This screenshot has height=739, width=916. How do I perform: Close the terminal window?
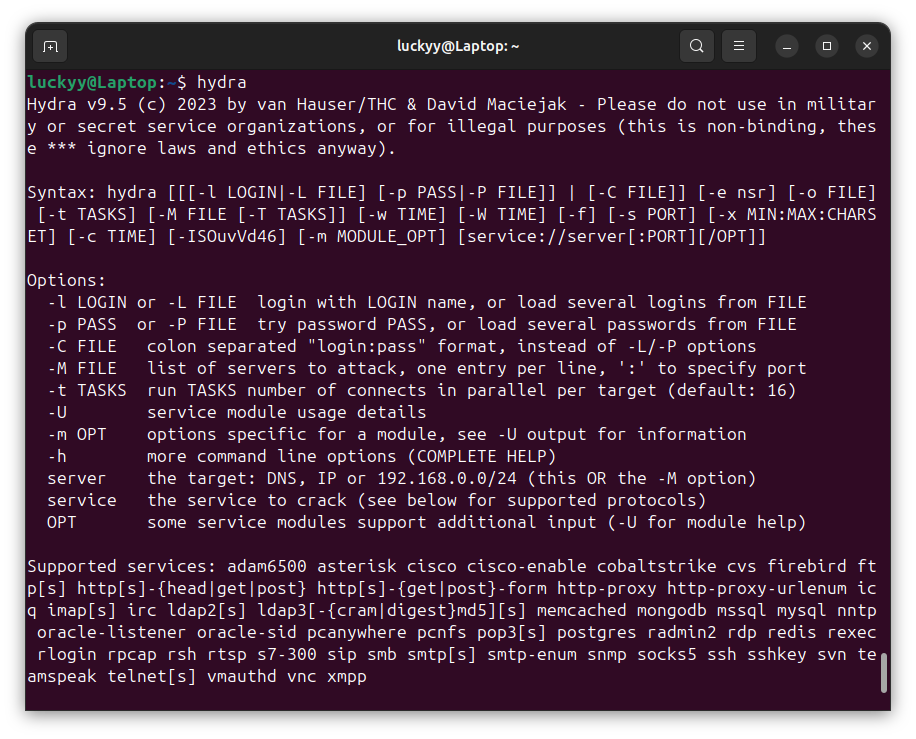click(x=866, y=46)
